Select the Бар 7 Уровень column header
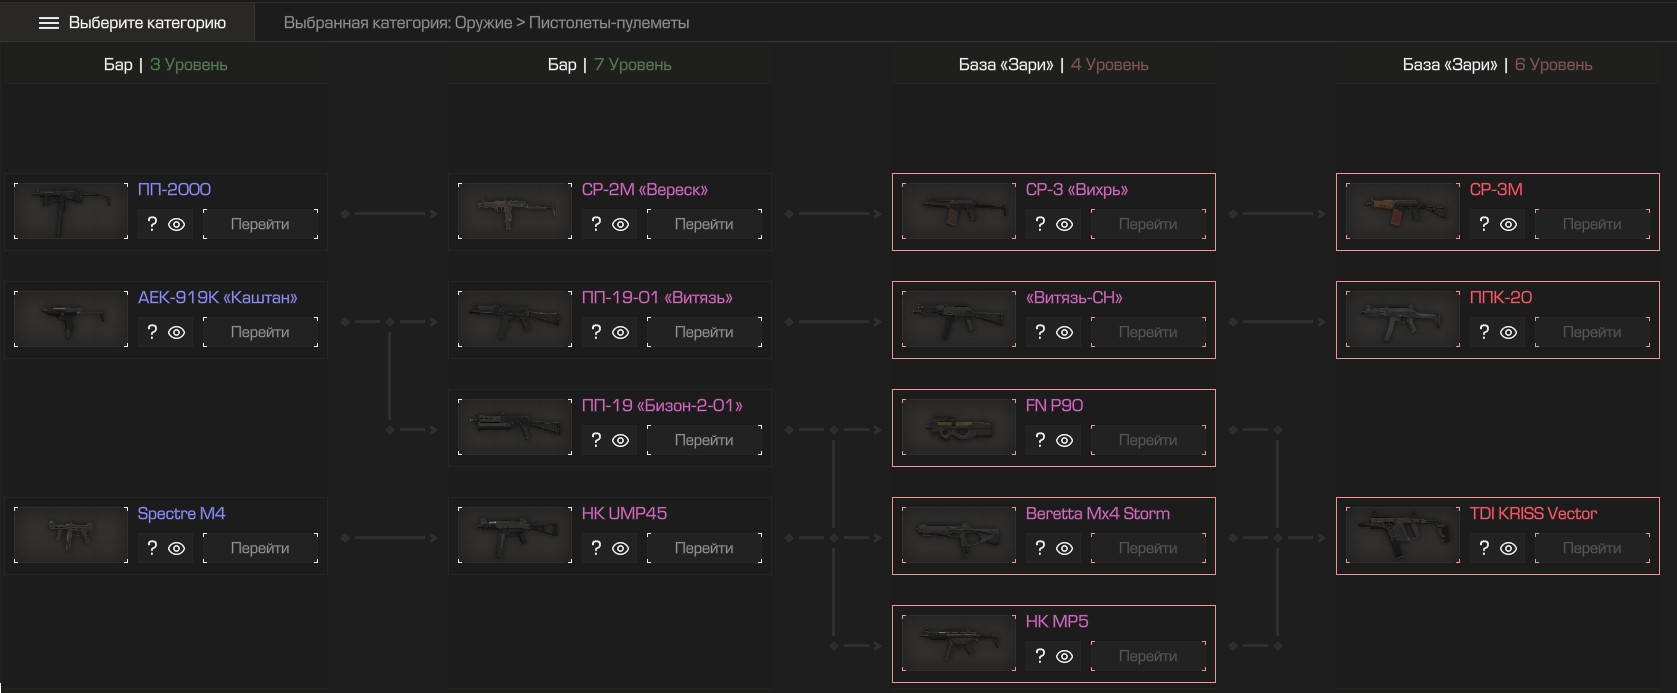 pos(610,64)
